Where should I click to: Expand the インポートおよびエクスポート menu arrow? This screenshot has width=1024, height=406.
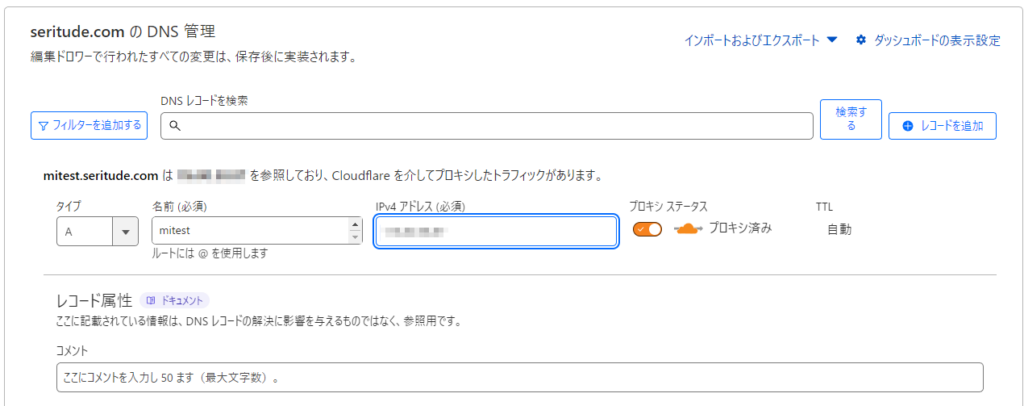coord(831,40)
